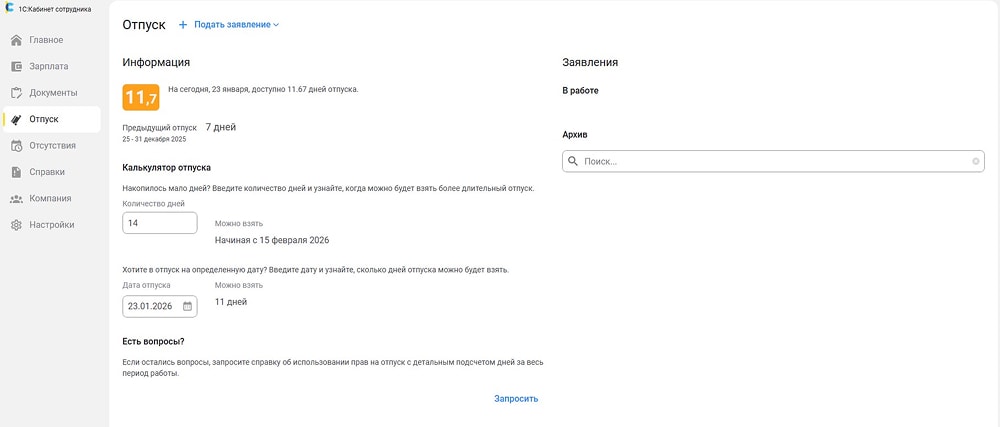Click the Запросить link
The width and height of the screenshot is (1000, 427).
(516, 398)
